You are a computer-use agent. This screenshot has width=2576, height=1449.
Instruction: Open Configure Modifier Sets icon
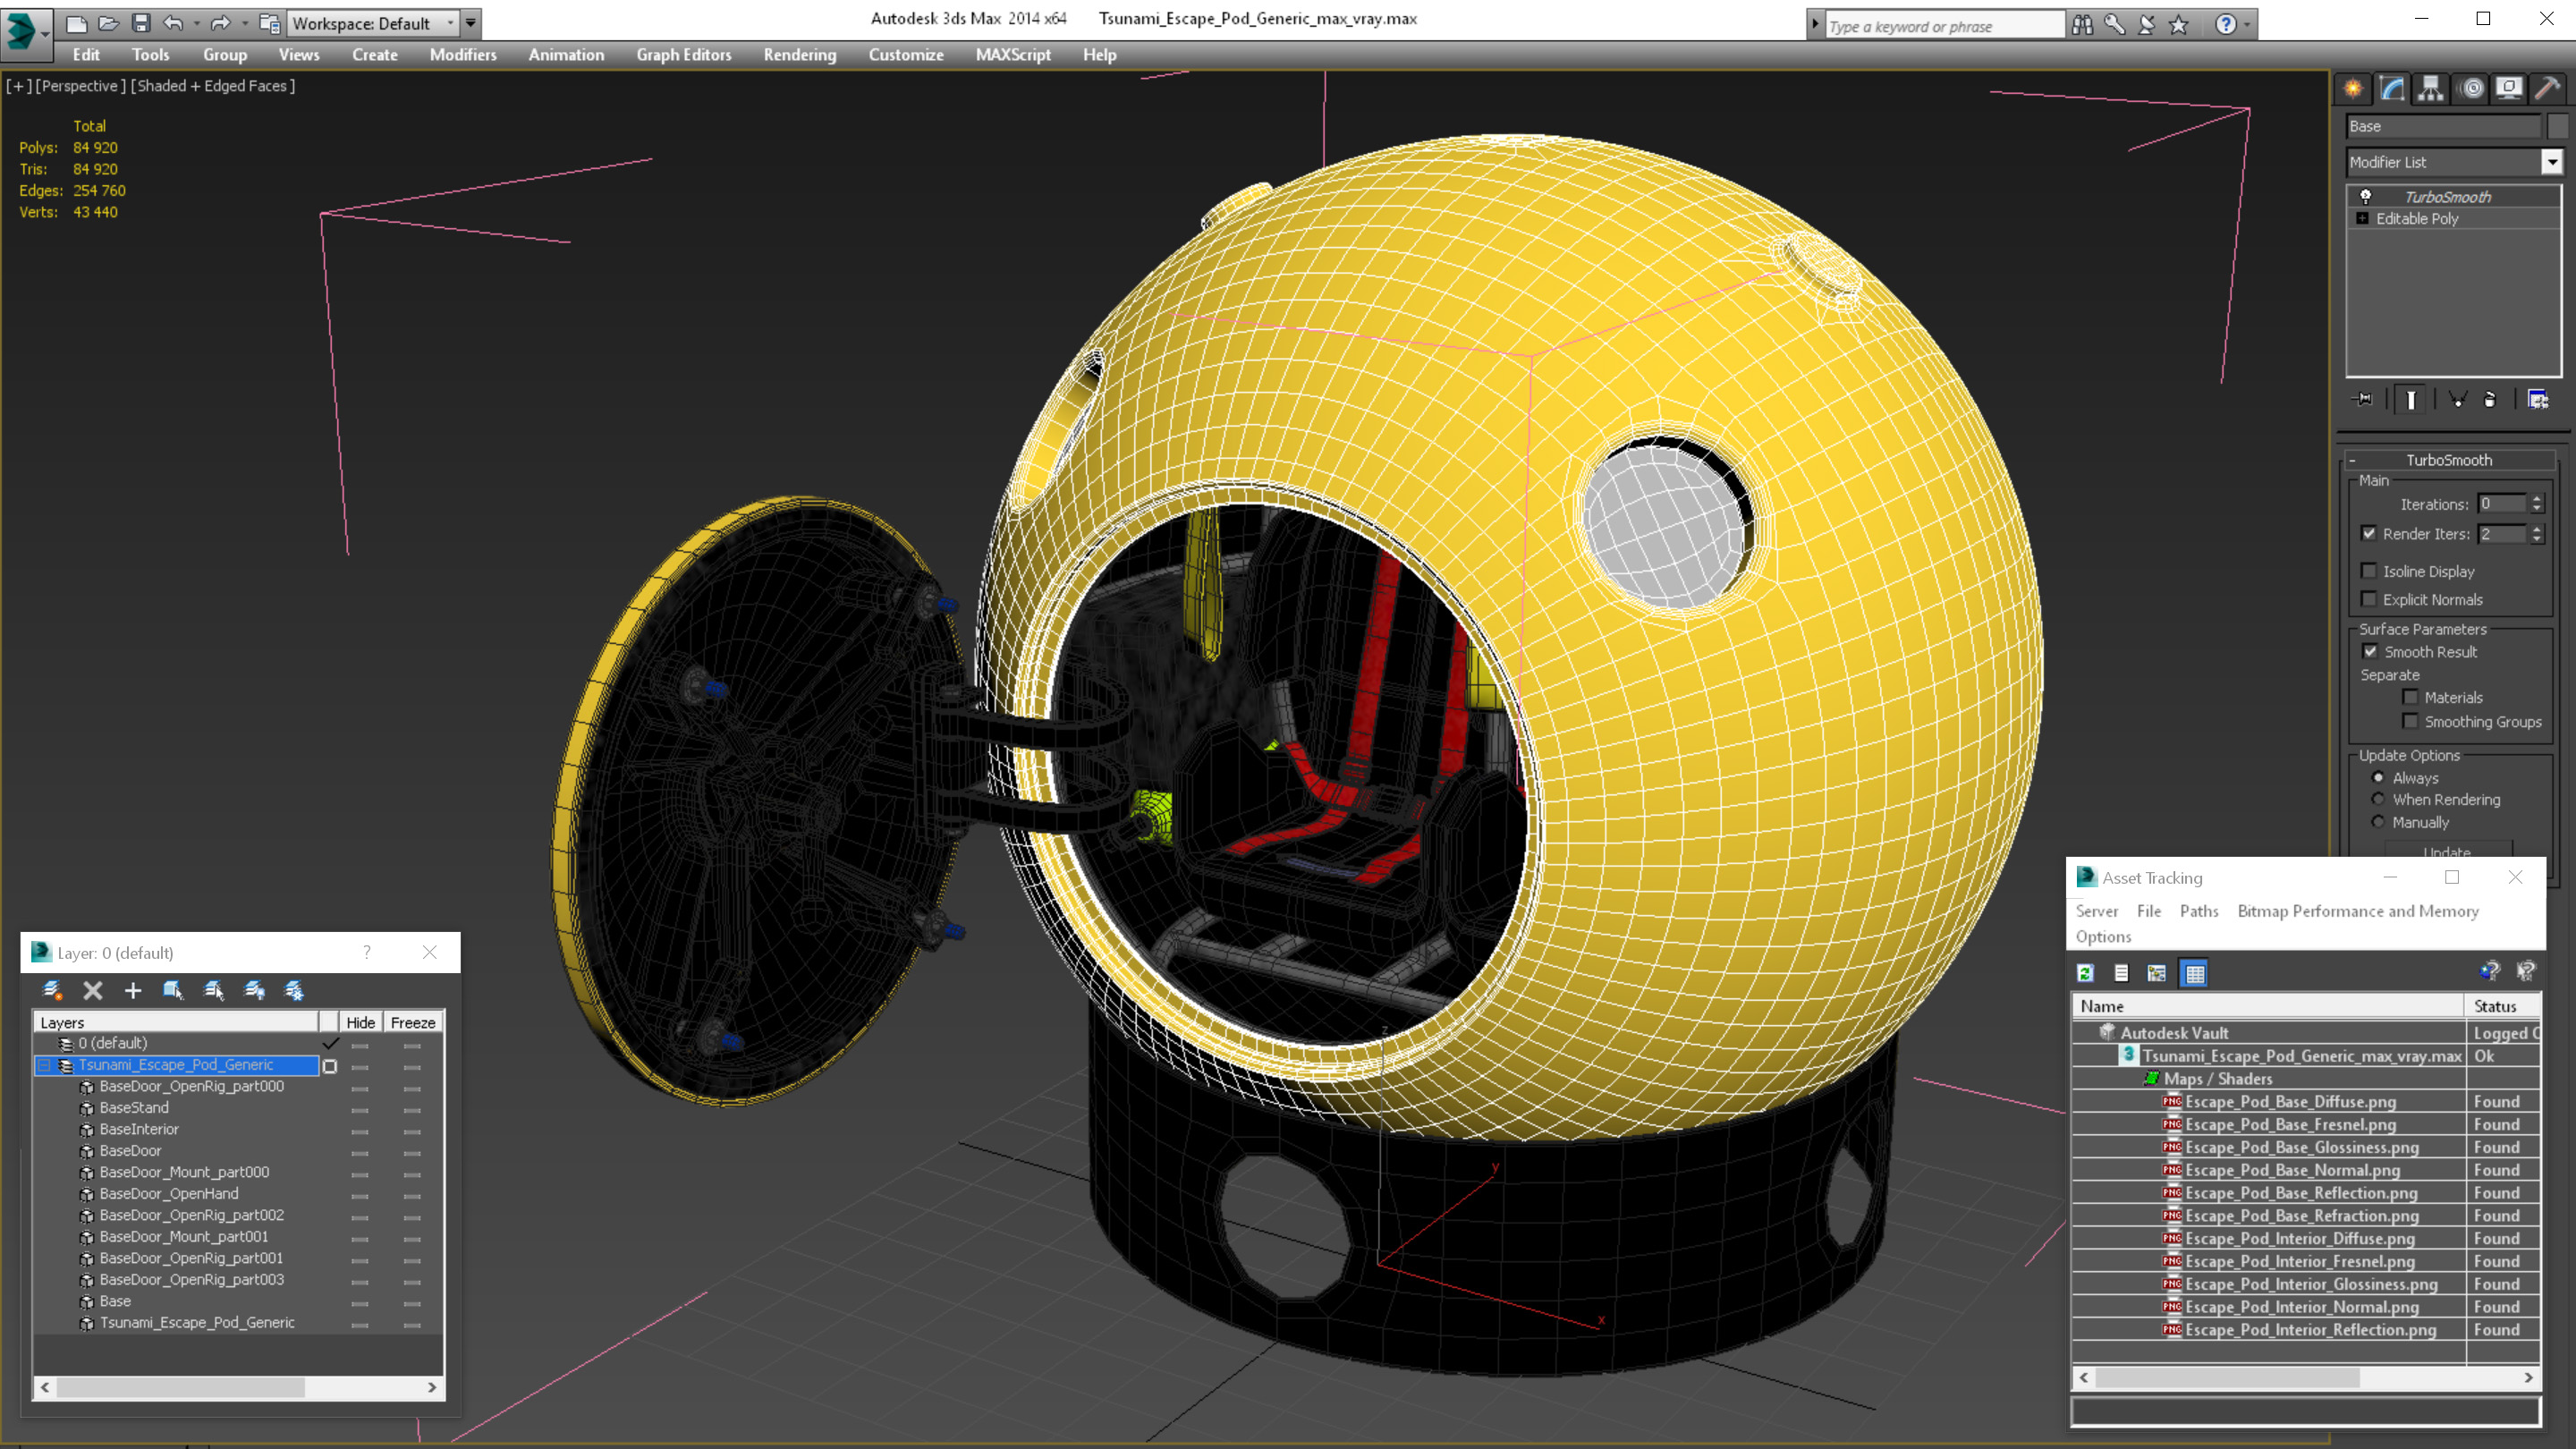(x=2538, y=400)
